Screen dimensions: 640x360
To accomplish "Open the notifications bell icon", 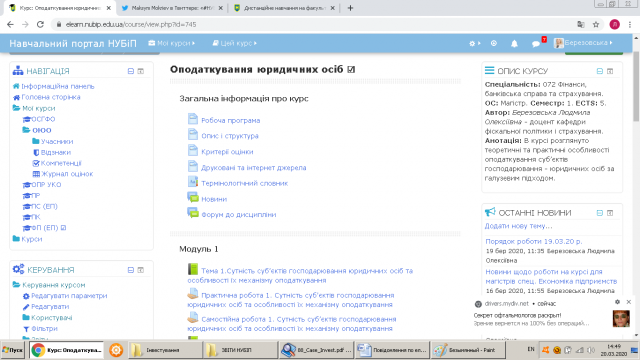I will coord(514,43).
